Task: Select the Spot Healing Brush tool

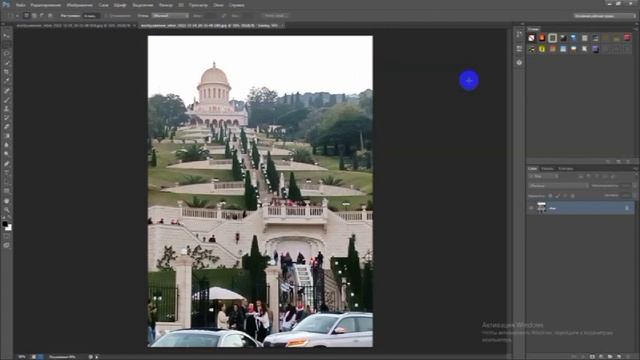Action: tap(6, 91)
